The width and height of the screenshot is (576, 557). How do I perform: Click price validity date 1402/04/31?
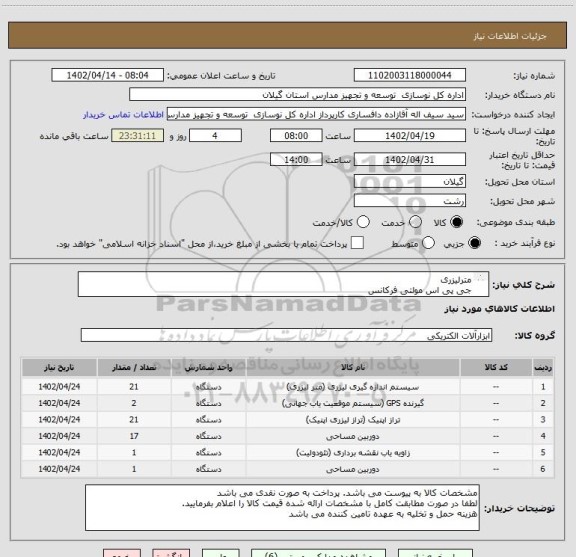pos(410,159)
